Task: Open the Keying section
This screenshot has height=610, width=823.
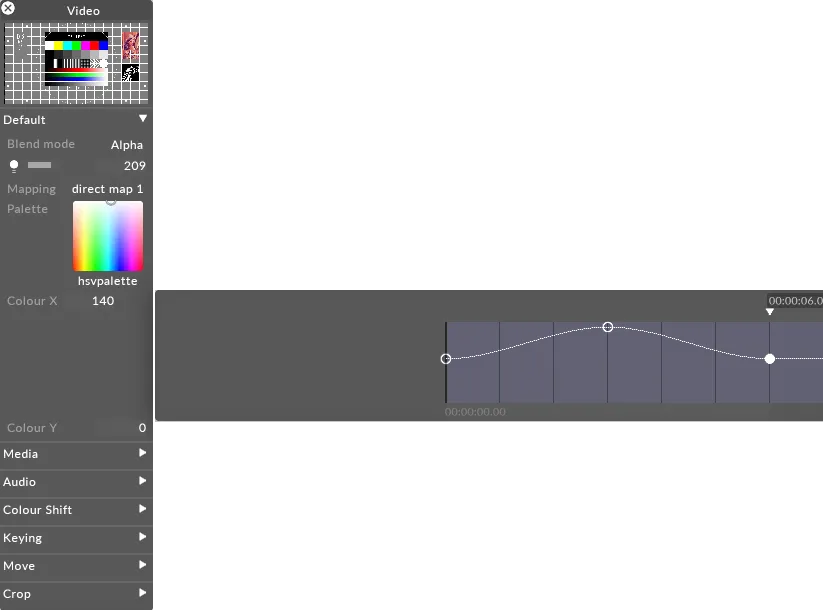Action: 142,538
